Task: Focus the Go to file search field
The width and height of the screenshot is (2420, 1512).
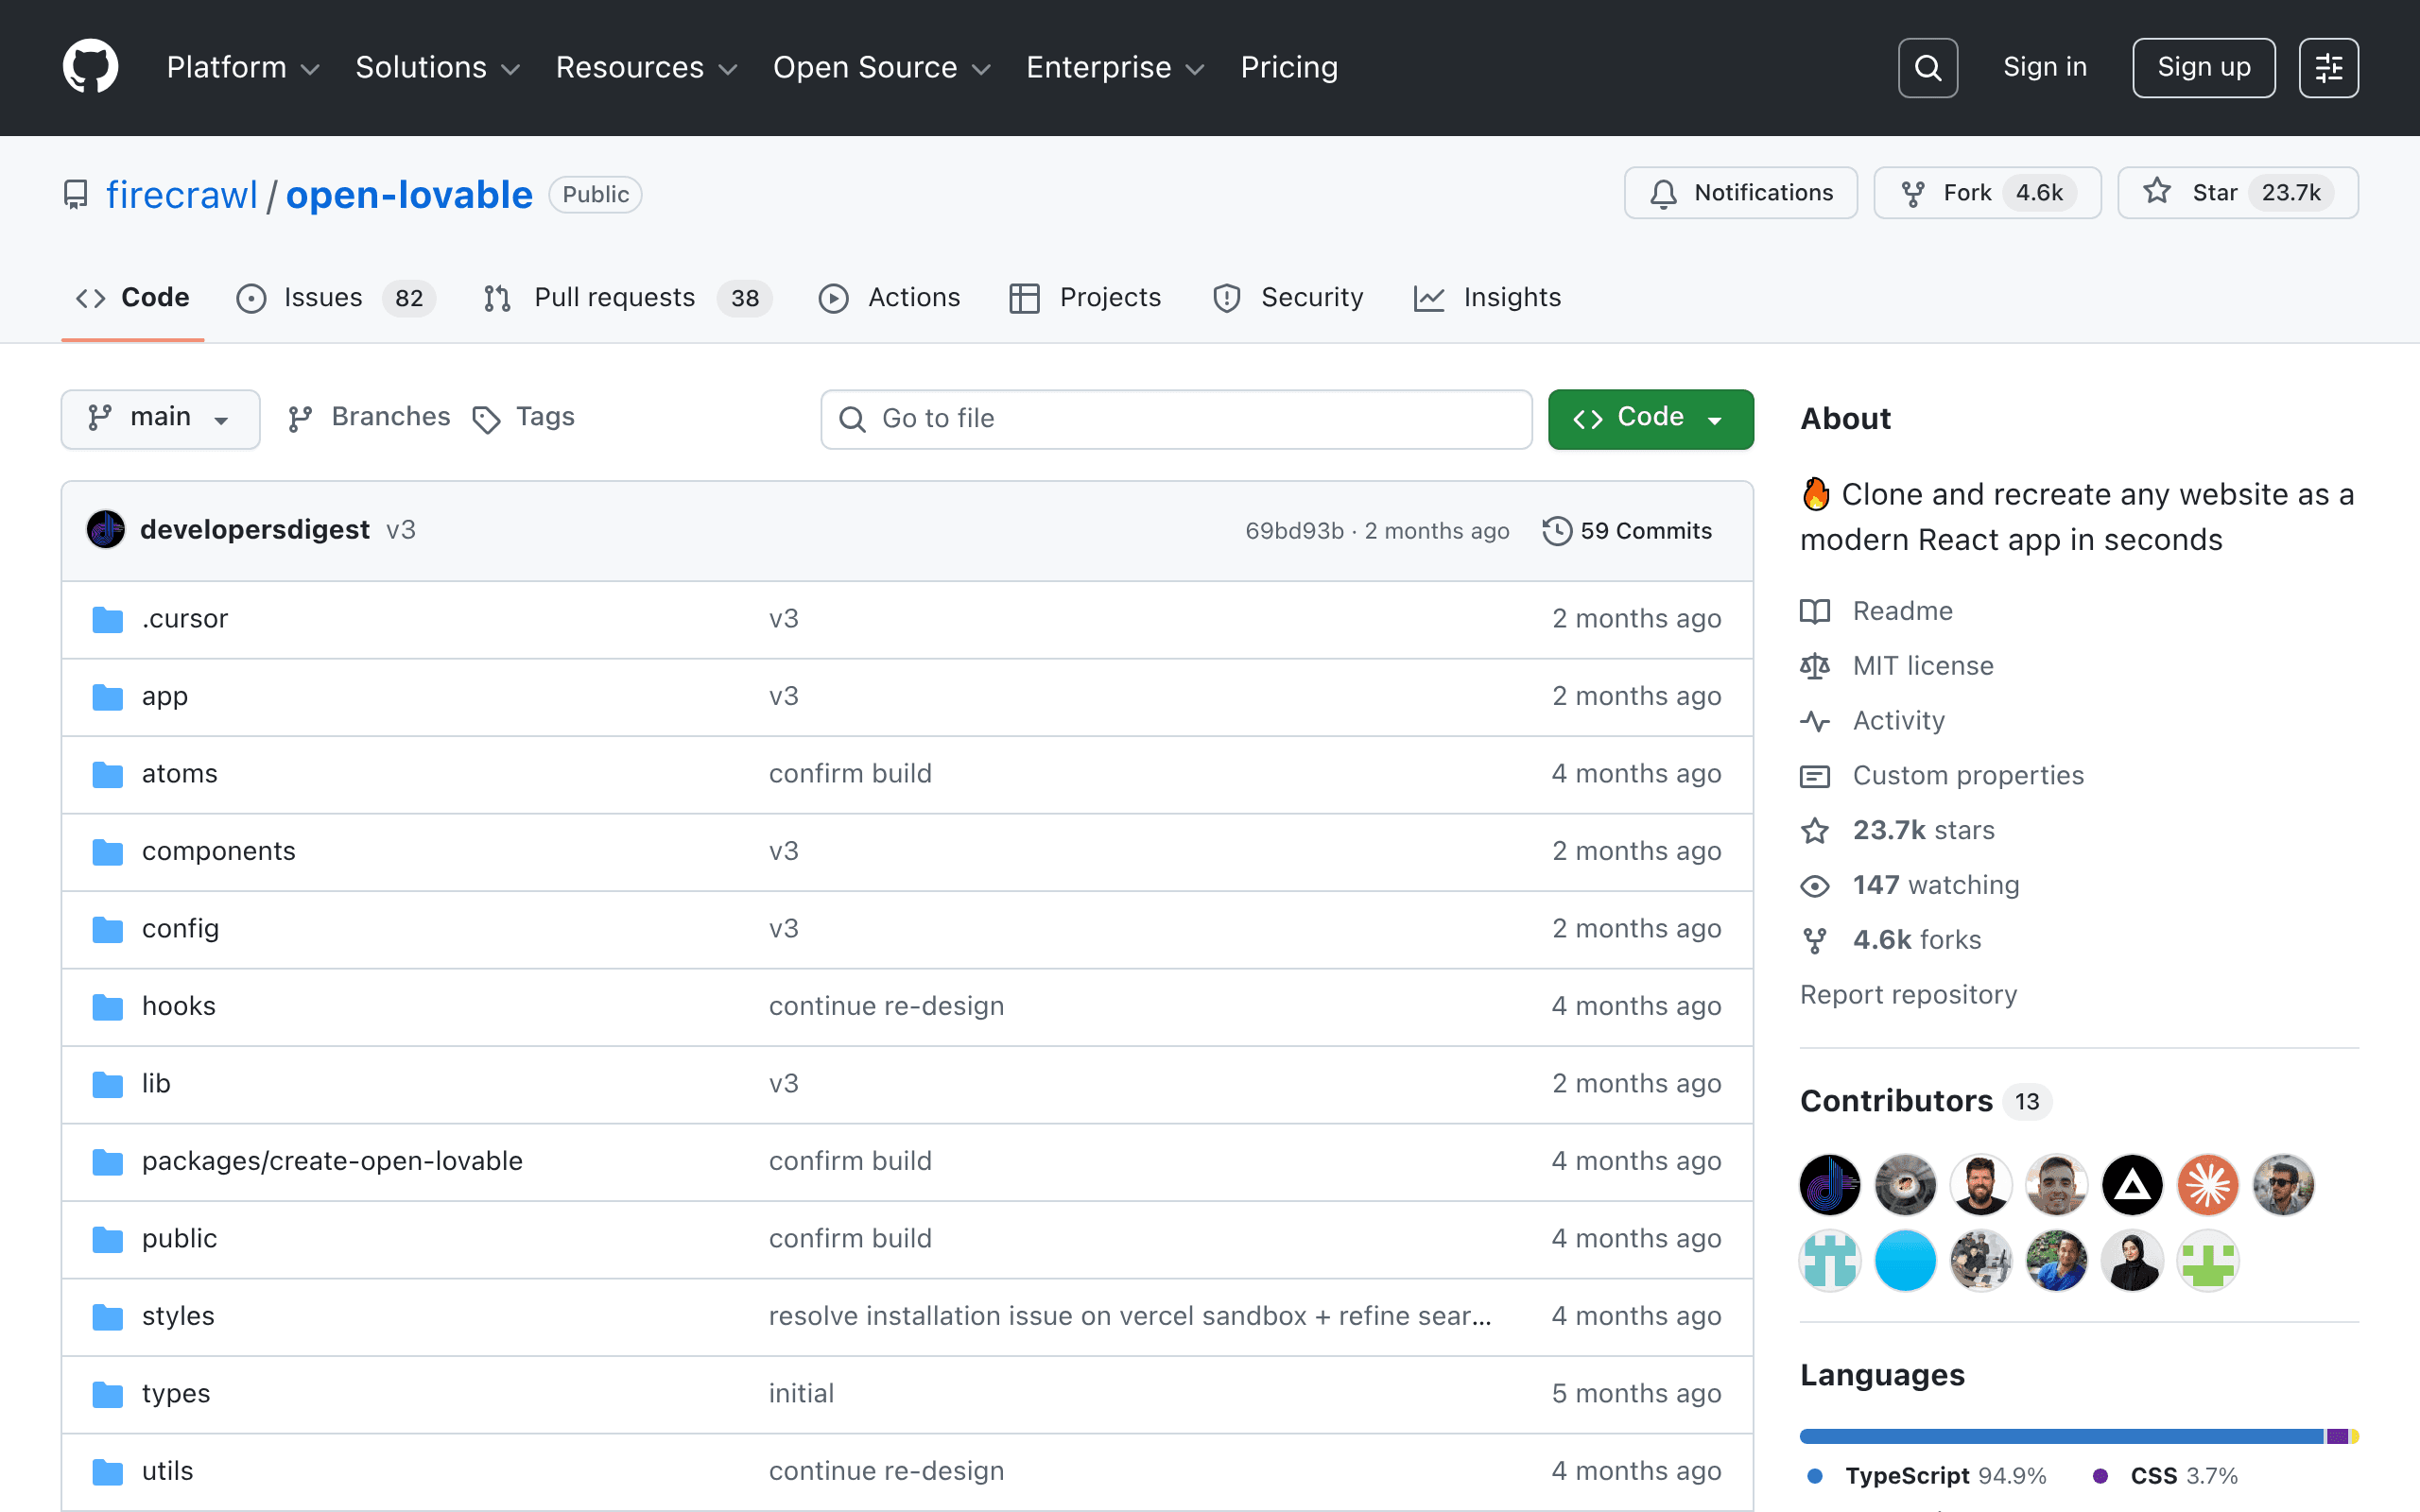Action: (x=1176, y=419)
